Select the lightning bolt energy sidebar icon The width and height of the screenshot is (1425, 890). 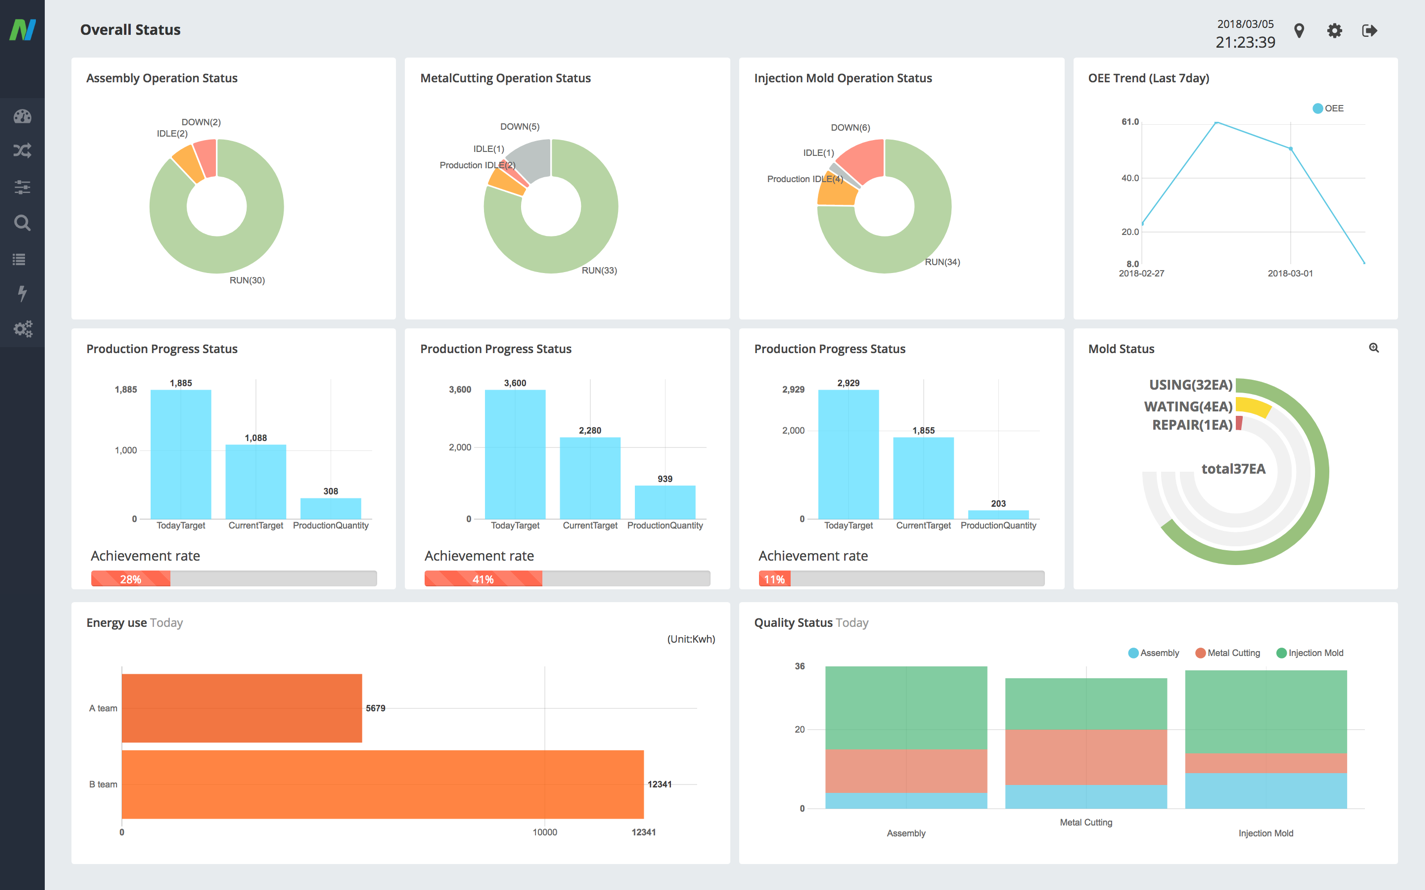pyautogui.click(x=22, y=293)
